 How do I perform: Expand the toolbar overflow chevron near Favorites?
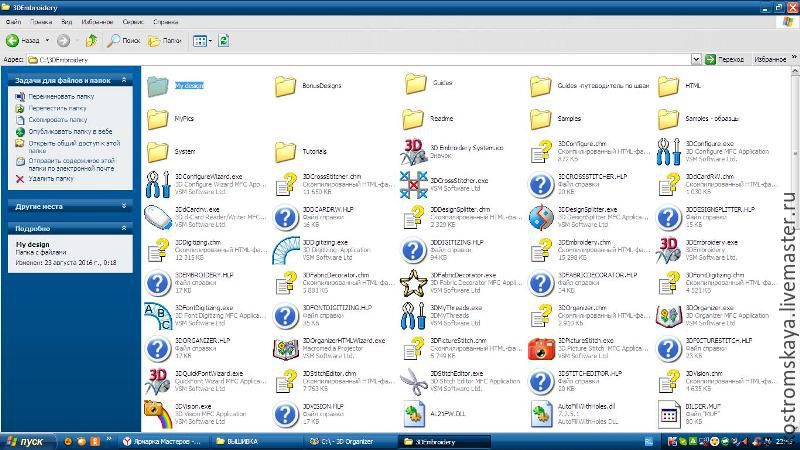click(x=794, y=57)
